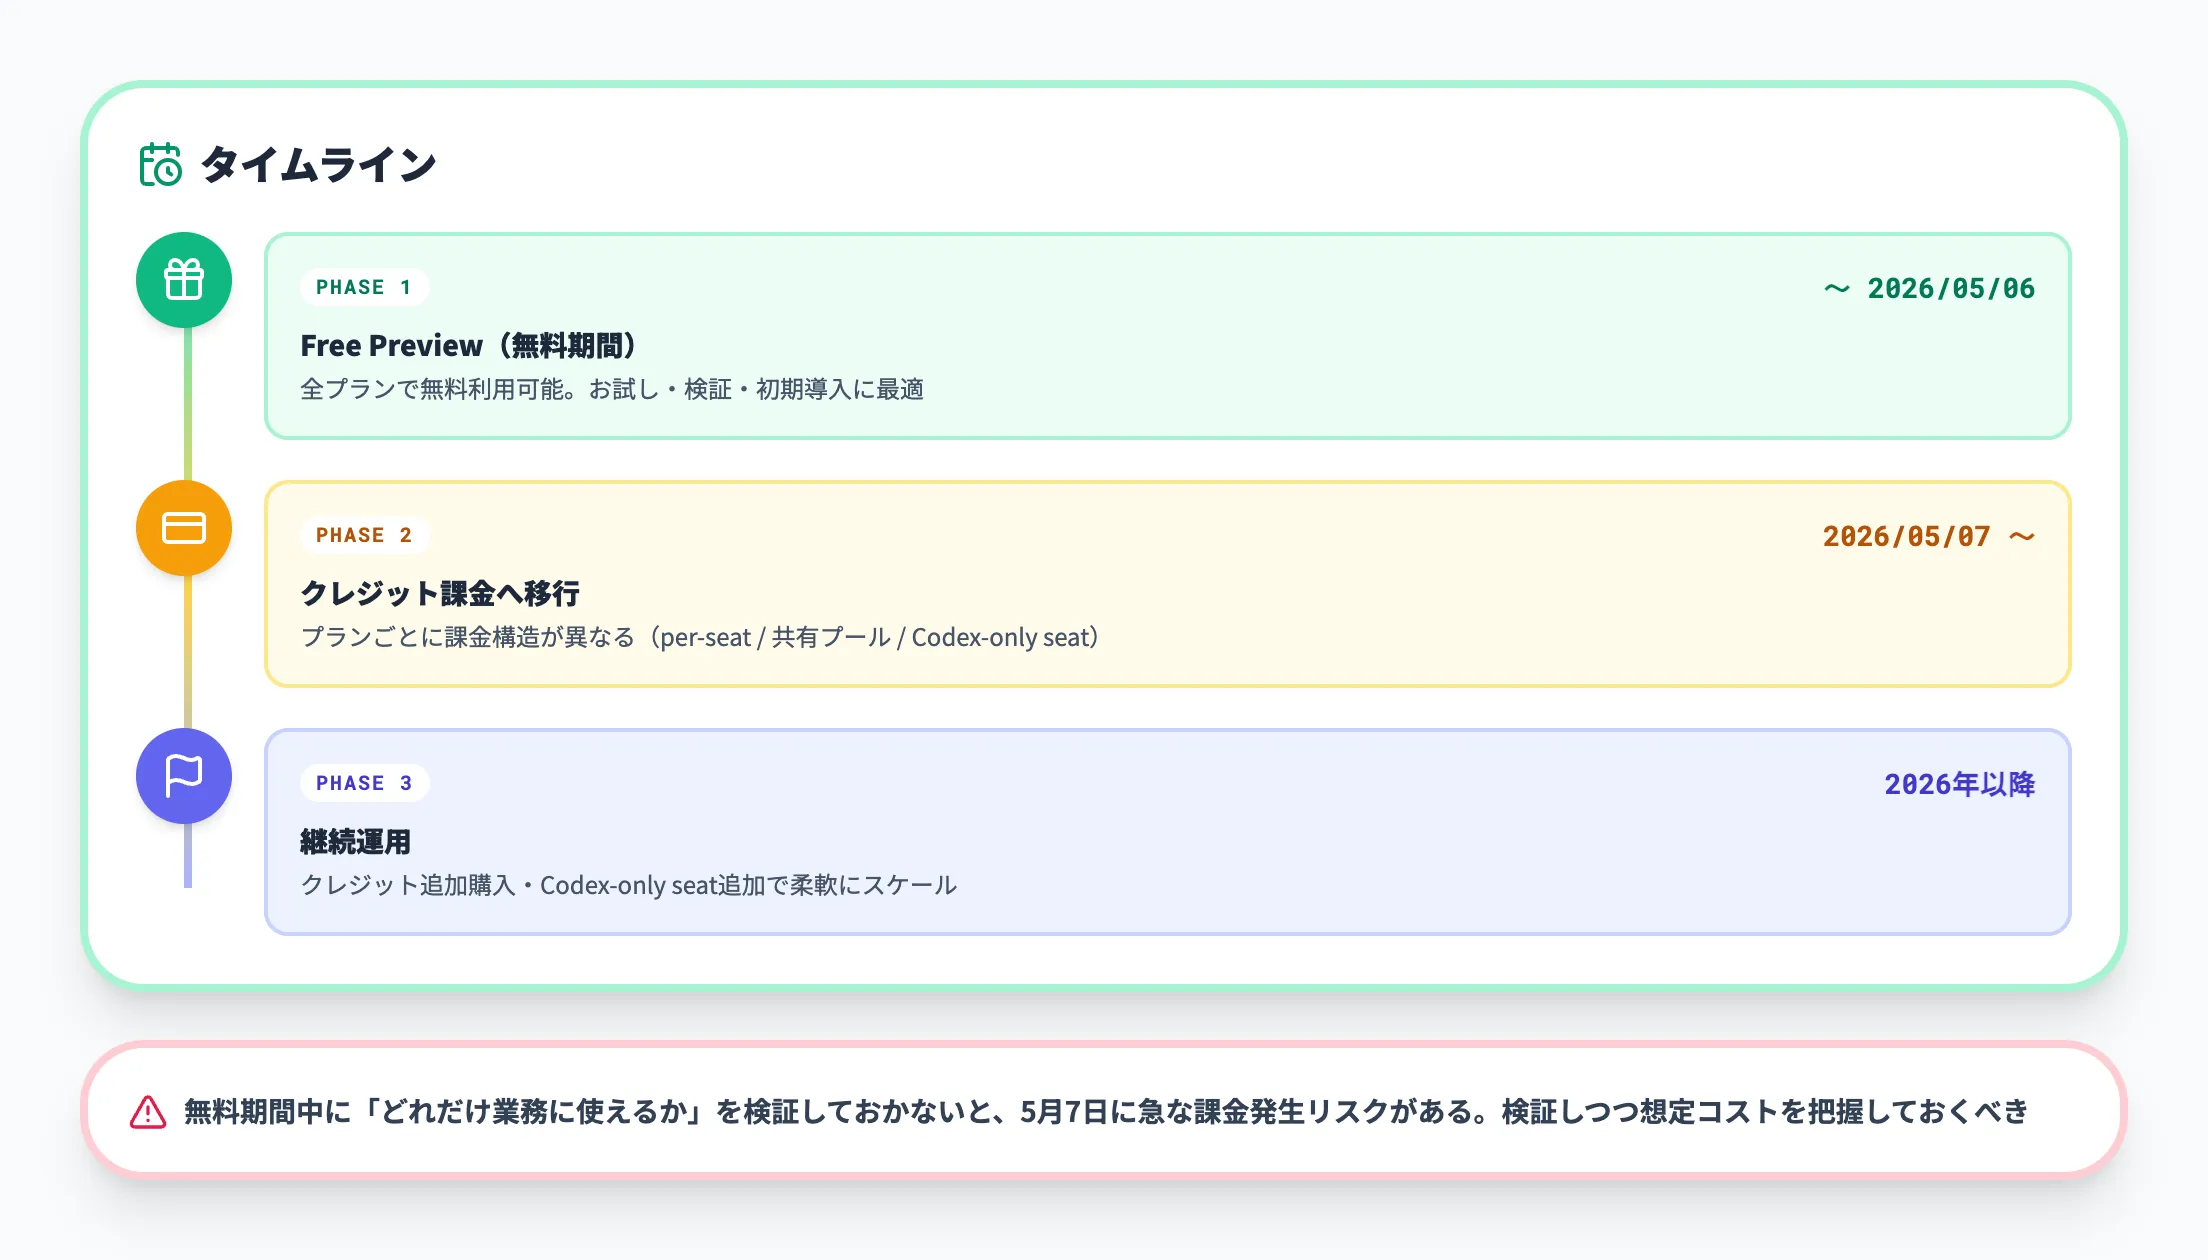Click the red warning banner at the bottom
Image resolution: width=2208 pixels, height=1260 pixels.
(1104, 1110)
